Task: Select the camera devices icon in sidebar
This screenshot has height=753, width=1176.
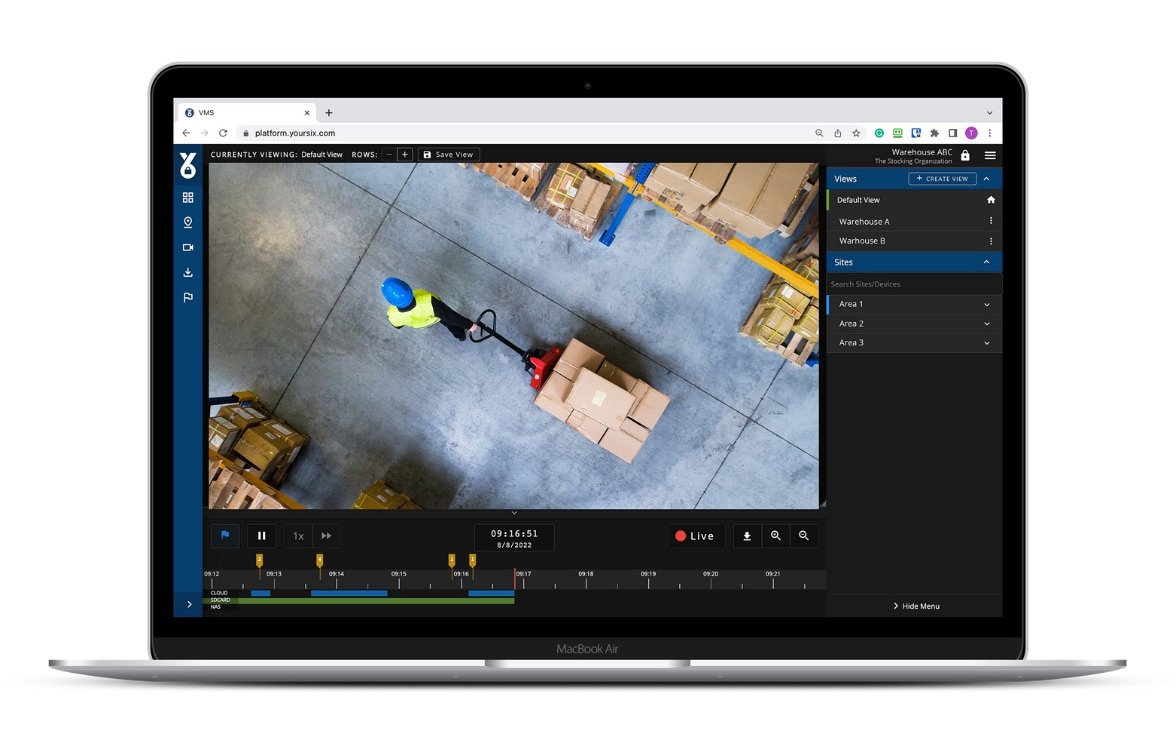Action: coord(188,247)
